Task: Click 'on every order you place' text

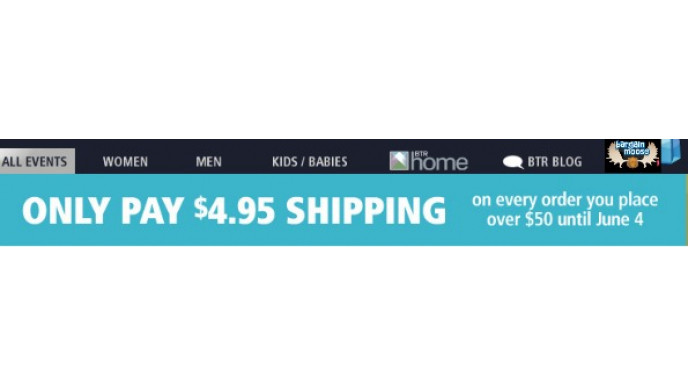Action: [565, 200]
